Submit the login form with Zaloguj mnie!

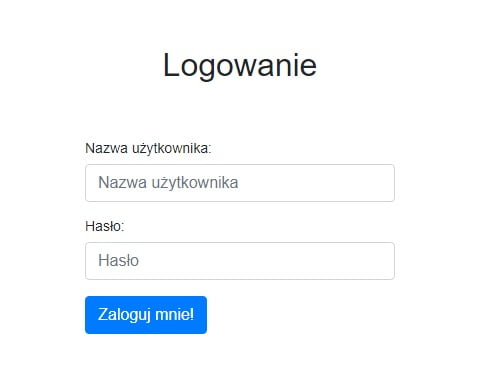pyautogui.click(x=146, y=315)
